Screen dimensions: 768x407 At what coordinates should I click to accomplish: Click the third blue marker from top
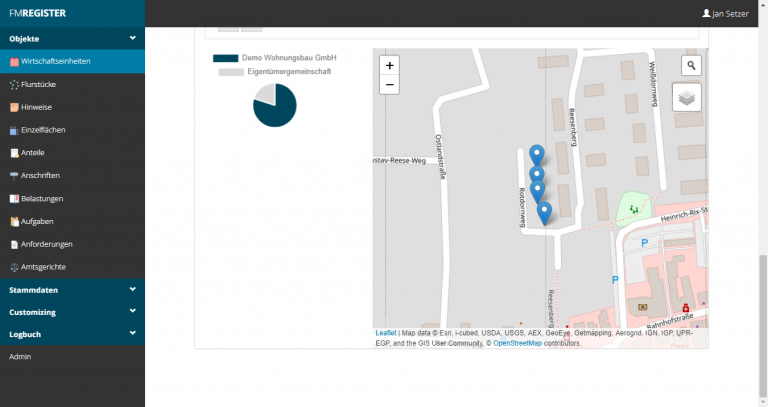coord(537,192)
